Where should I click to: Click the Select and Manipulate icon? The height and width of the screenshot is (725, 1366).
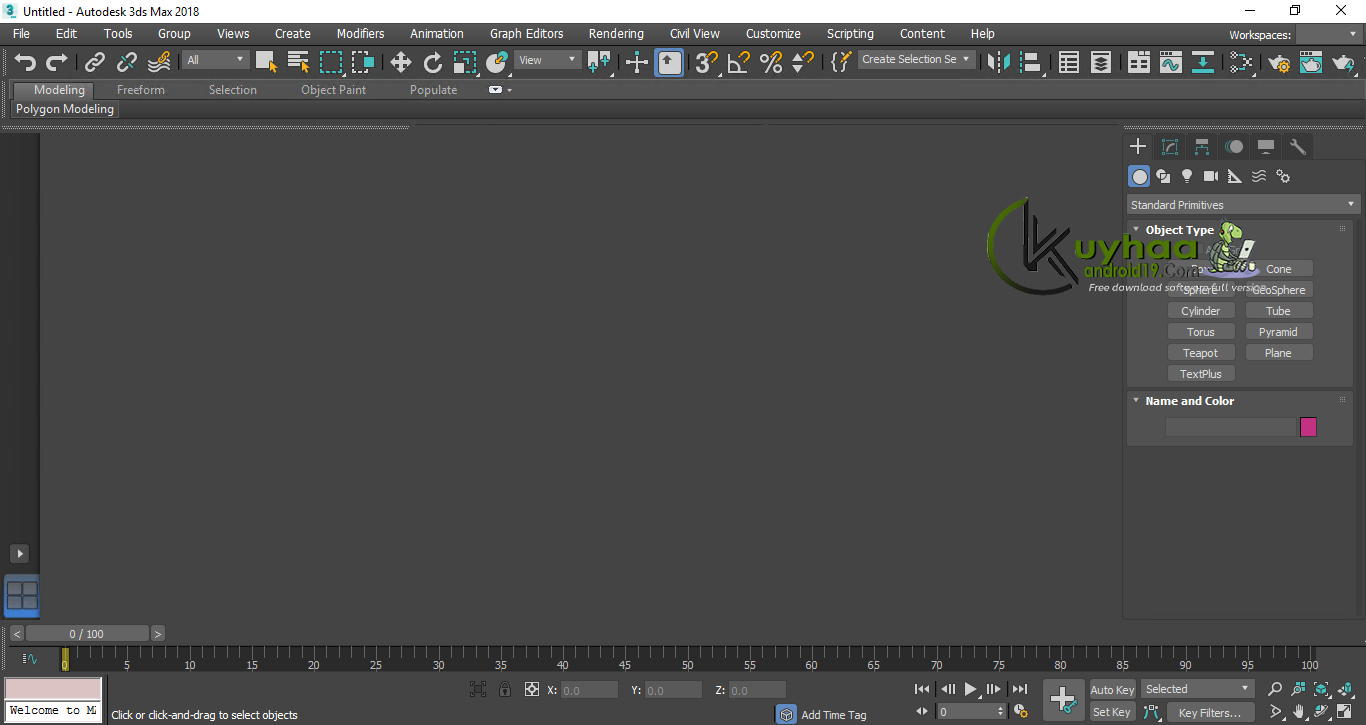click(x=637, y=63)
